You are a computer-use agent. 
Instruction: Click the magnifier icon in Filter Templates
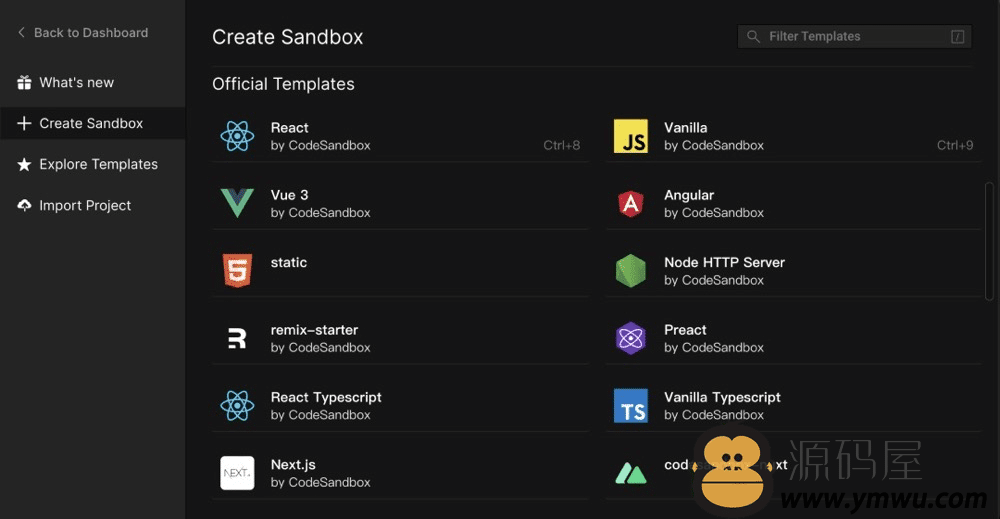click(x=753, y=36)
